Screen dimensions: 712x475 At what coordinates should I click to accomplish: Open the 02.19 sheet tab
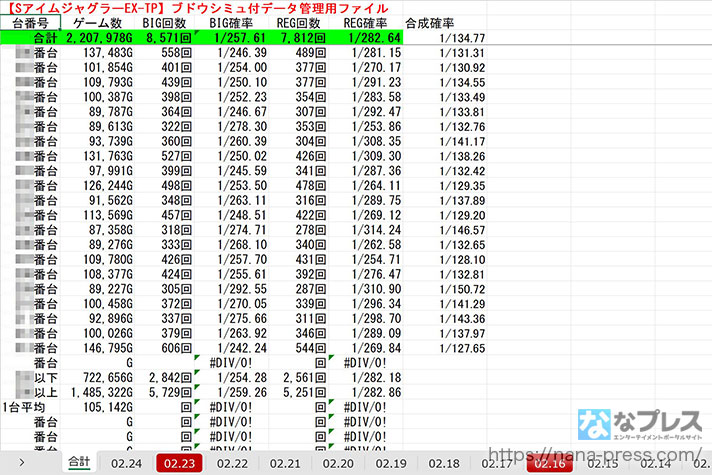(391, 463)
